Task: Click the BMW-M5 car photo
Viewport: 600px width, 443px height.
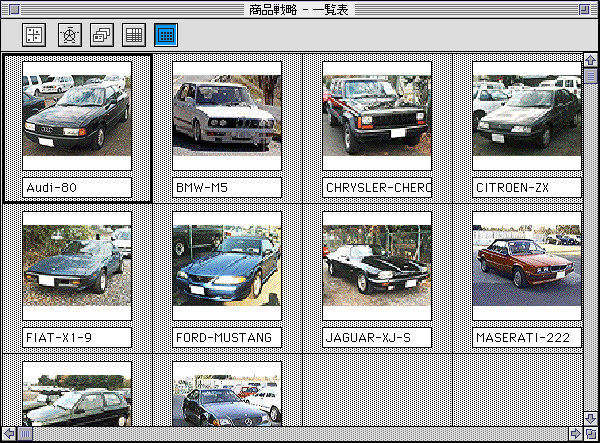Action: pyautogui.click(x=227, y=116)
